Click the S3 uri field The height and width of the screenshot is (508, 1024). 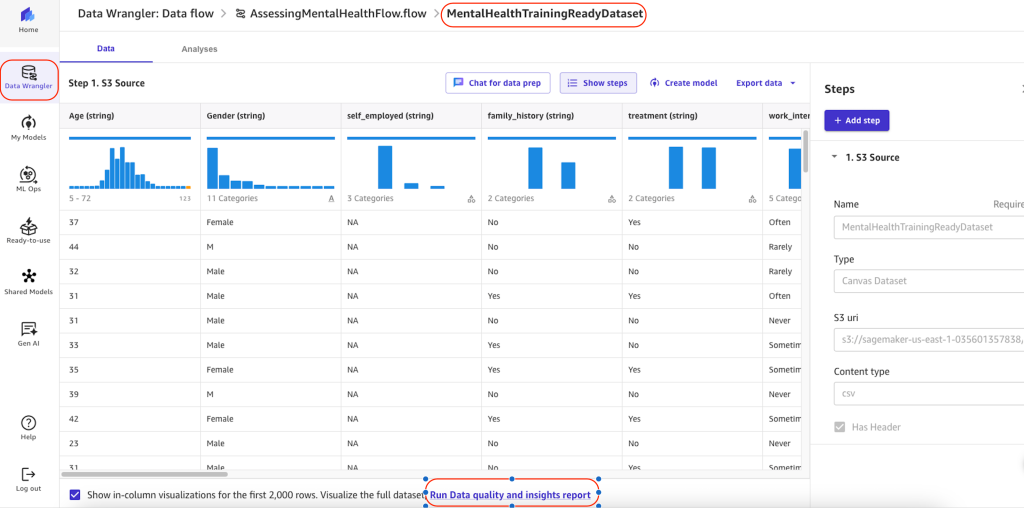pyautogui.click(x=929, y=340)
